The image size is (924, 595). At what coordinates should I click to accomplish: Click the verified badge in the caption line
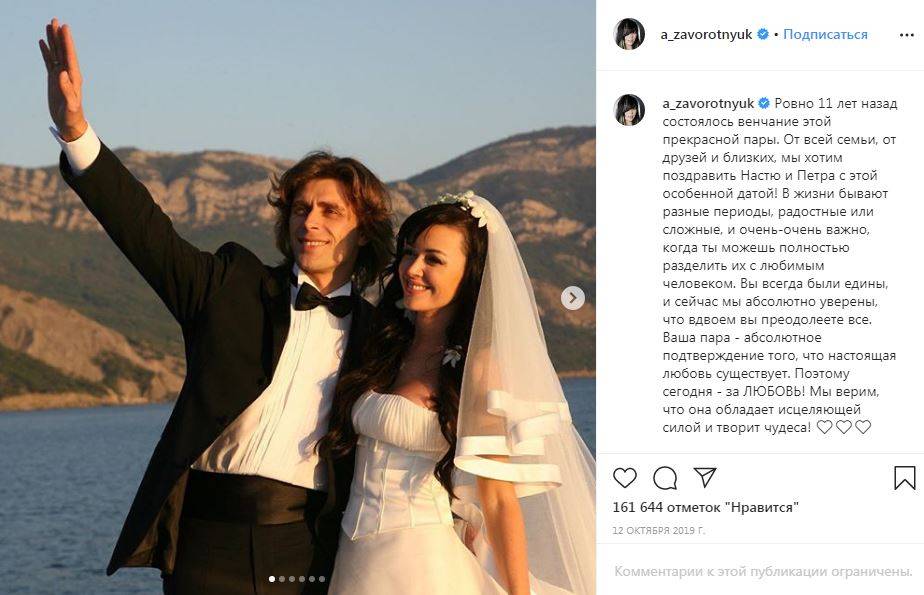click(763, 103)
